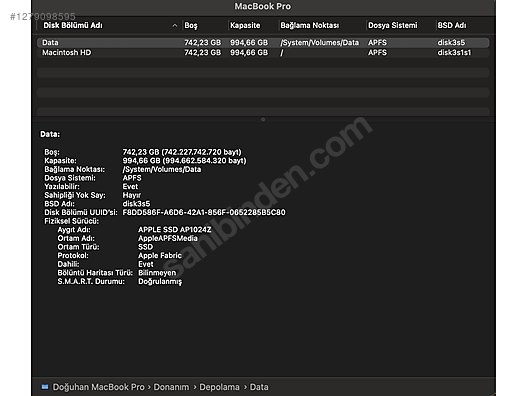Click the disk3s1s1 BSD name cell
The image size is (528, 396).
(x=454, y=53)
